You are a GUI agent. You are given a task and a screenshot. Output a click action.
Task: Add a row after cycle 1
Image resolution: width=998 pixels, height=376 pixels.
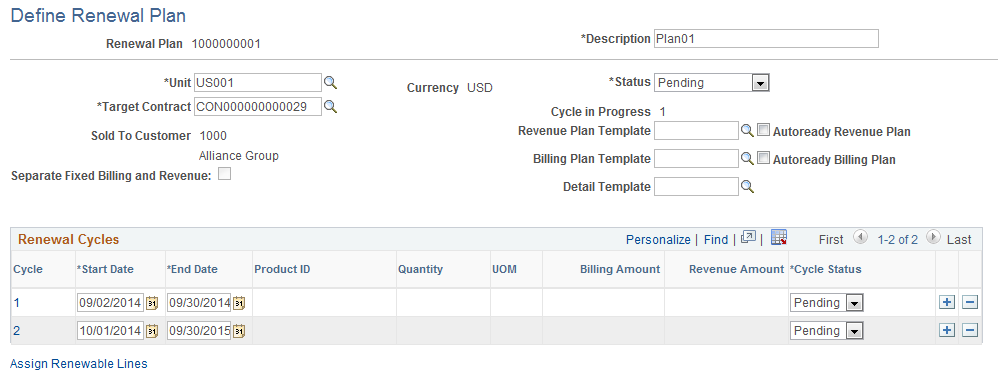tap(947, 302)
